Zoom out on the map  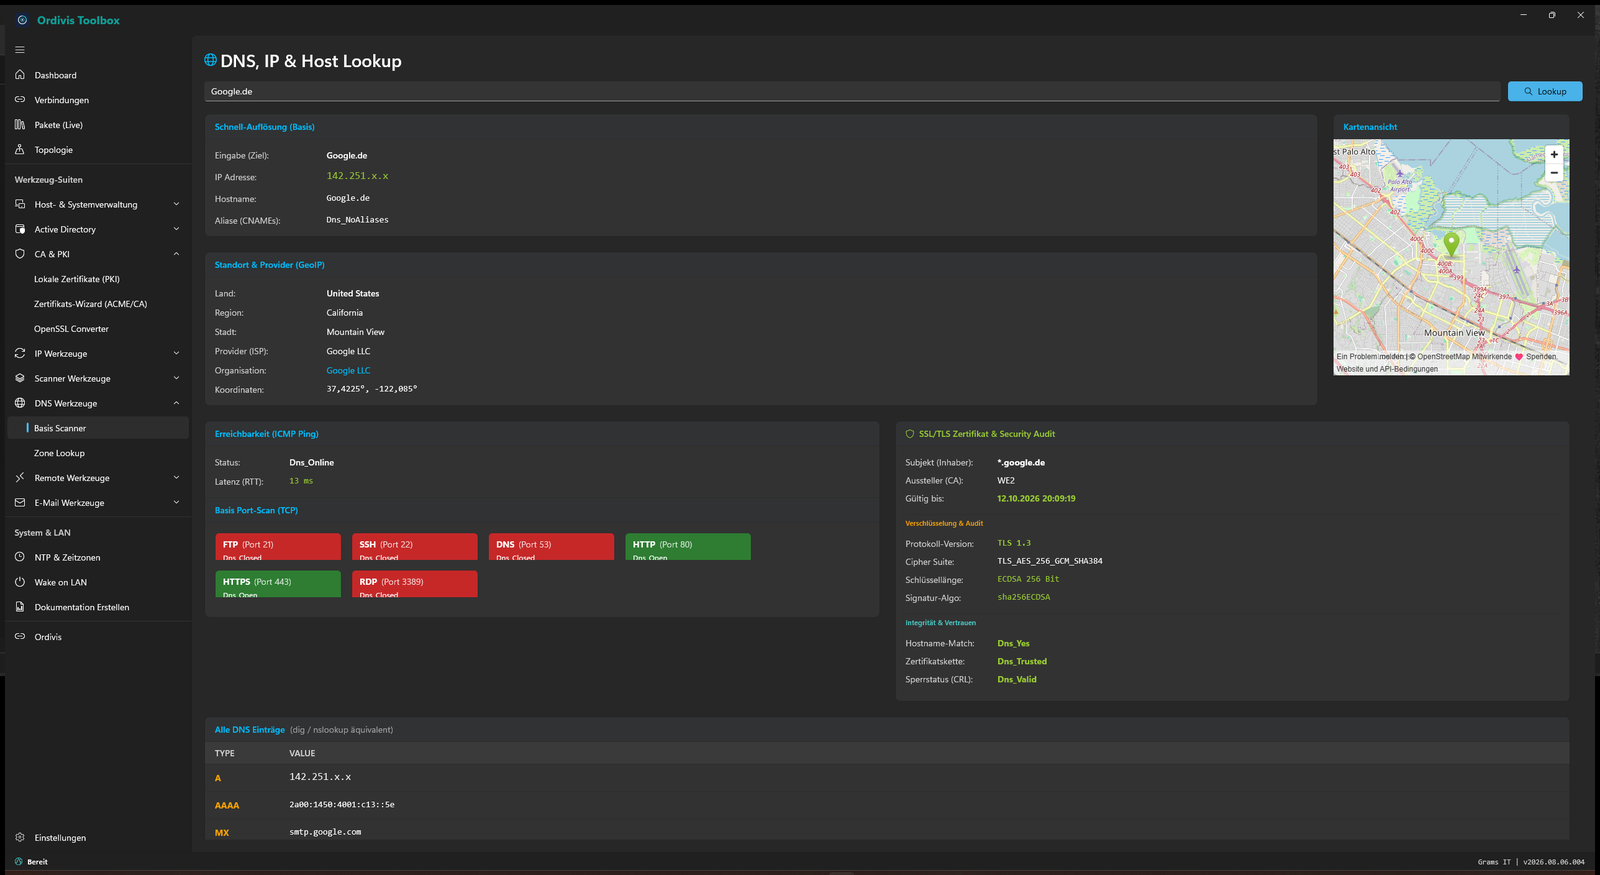click(x=1554, y=173)
